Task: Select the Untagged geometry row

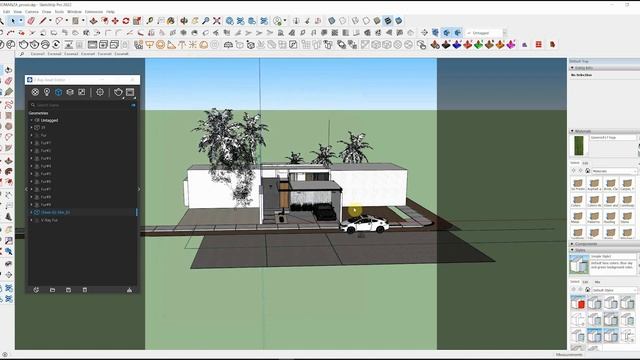Action: click(x=83, y=120)
